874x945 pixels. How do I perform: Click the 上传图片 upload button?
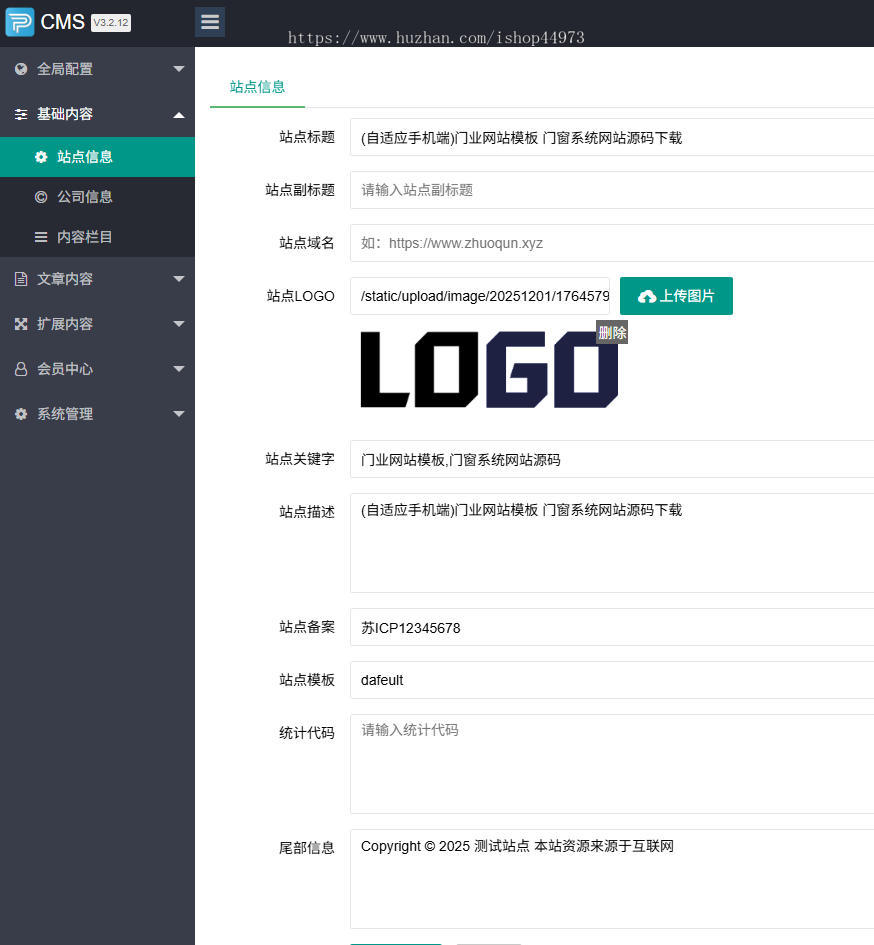pyautogui.click(x=676, y=296)
